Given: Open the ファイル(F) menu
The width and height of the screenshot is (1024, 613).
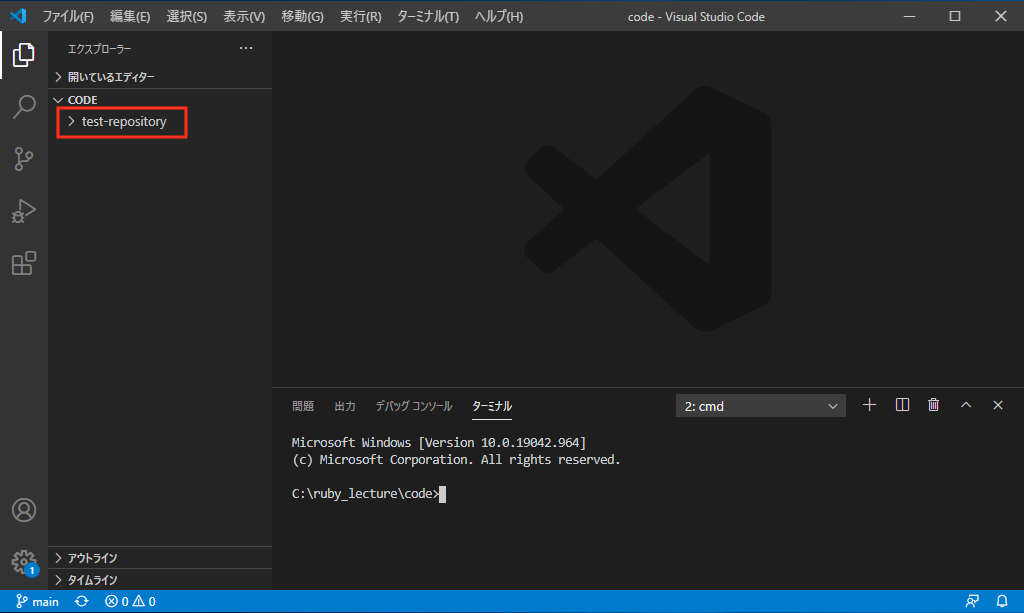Looking at the screenshot, I should 68,16.
